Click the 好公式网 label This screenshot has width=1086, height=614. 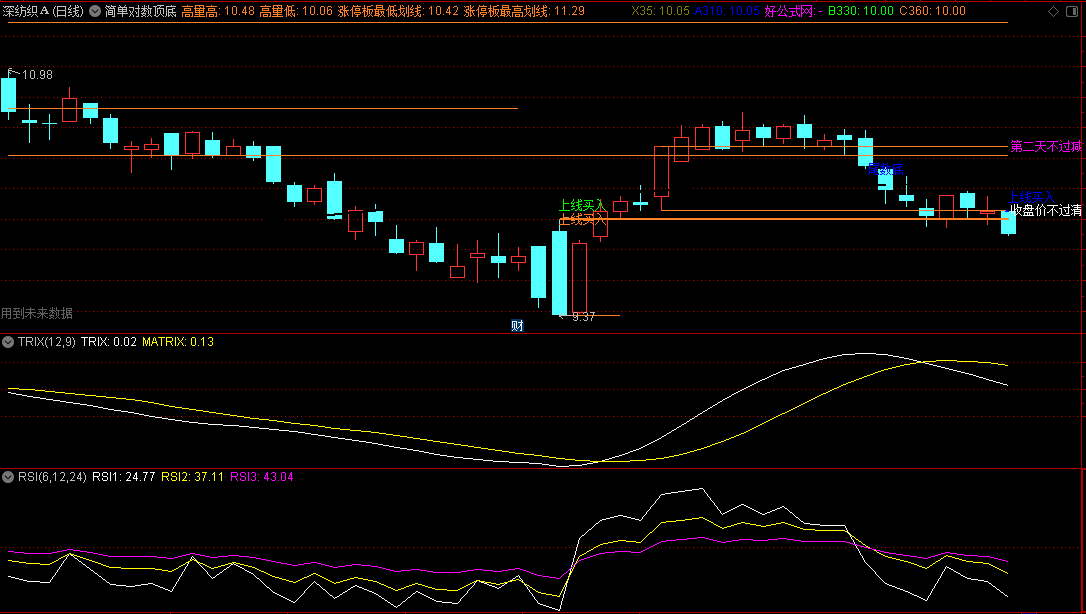click(790, 11)
